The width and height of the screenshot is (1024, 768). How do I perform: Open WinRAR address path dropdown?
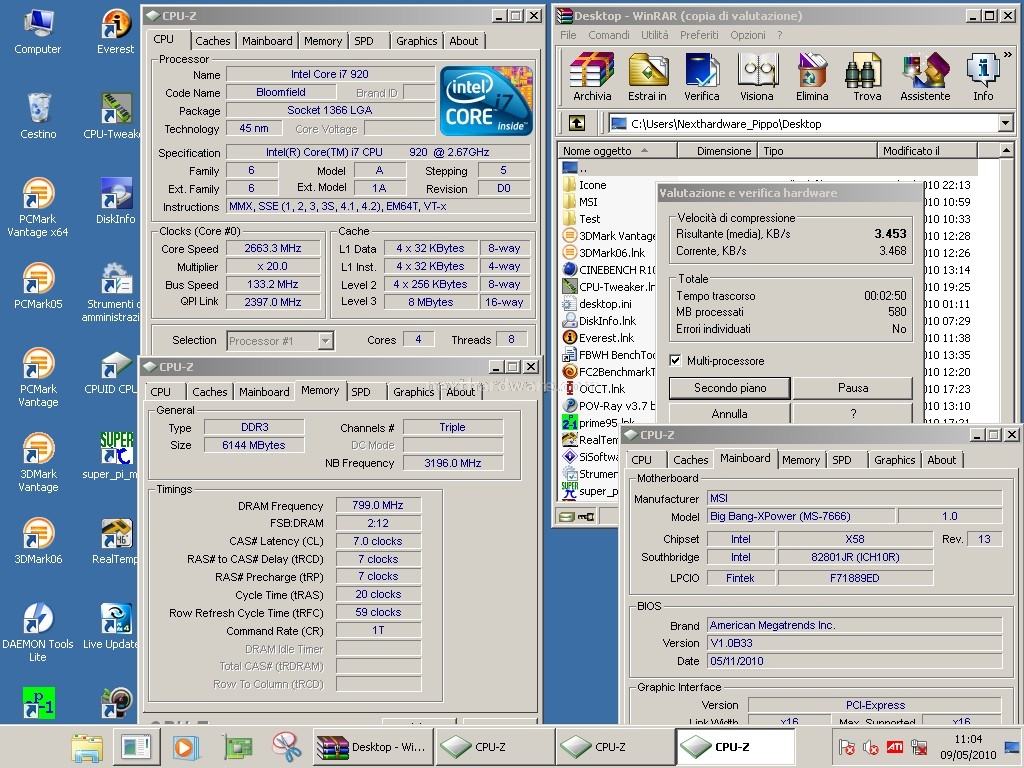[1005, 123]
